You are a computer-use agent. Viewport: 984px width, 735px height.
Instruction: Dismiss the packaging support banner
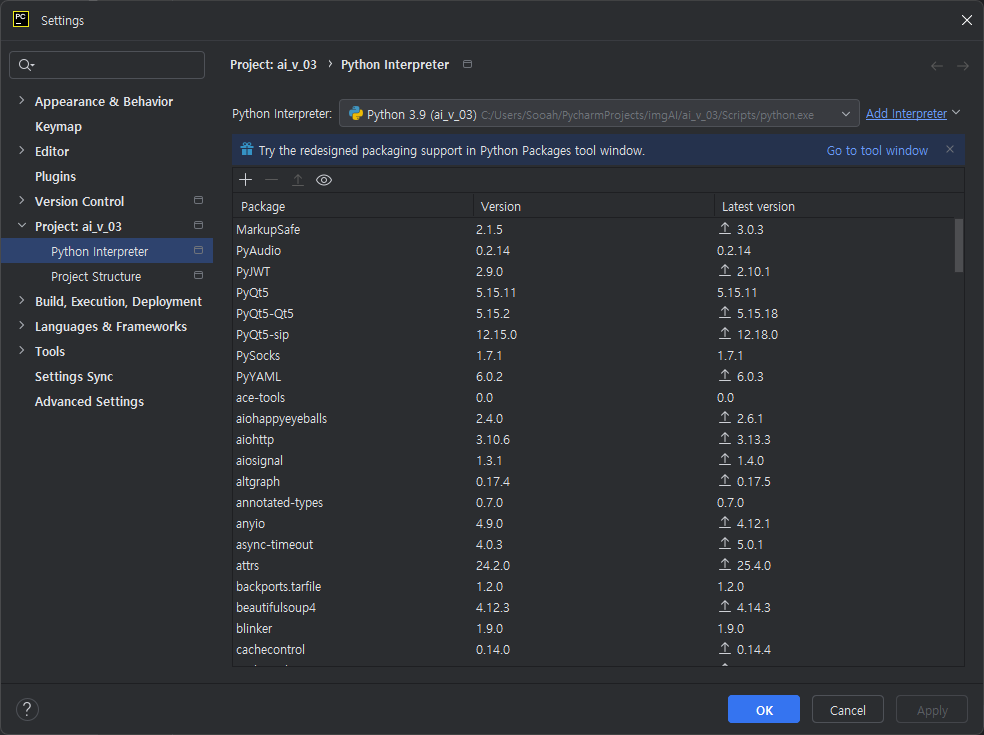coord(949,149)
